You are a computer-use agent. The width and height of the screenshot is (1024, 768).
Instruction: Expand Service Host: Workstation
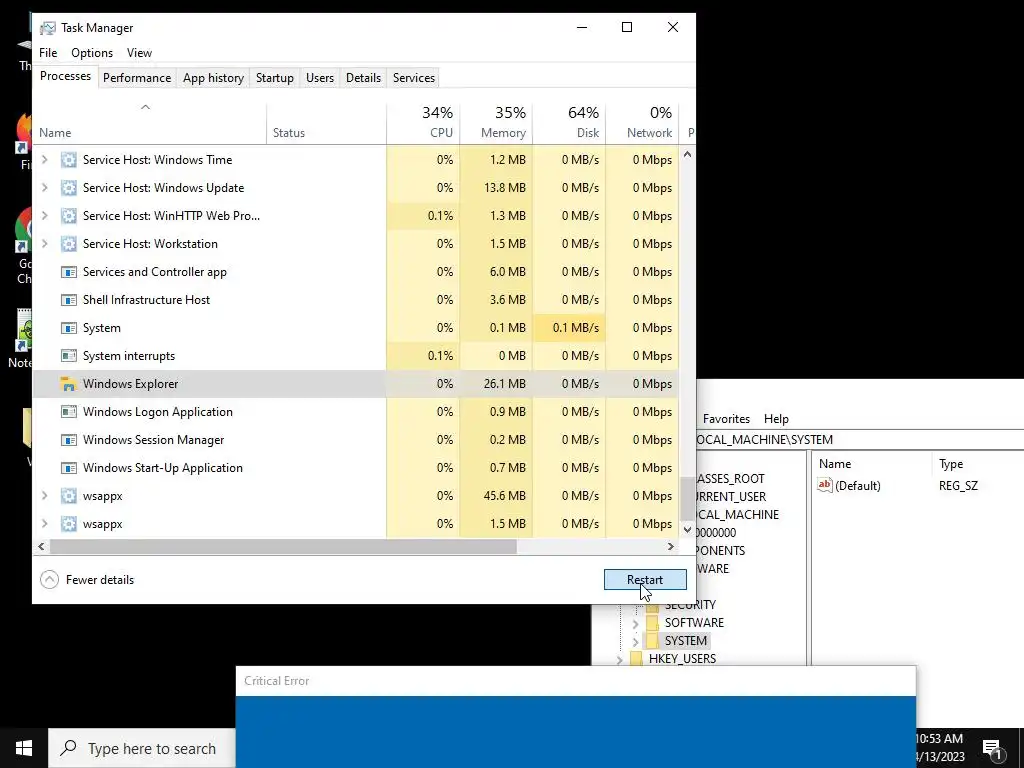(x=44, y=244)
